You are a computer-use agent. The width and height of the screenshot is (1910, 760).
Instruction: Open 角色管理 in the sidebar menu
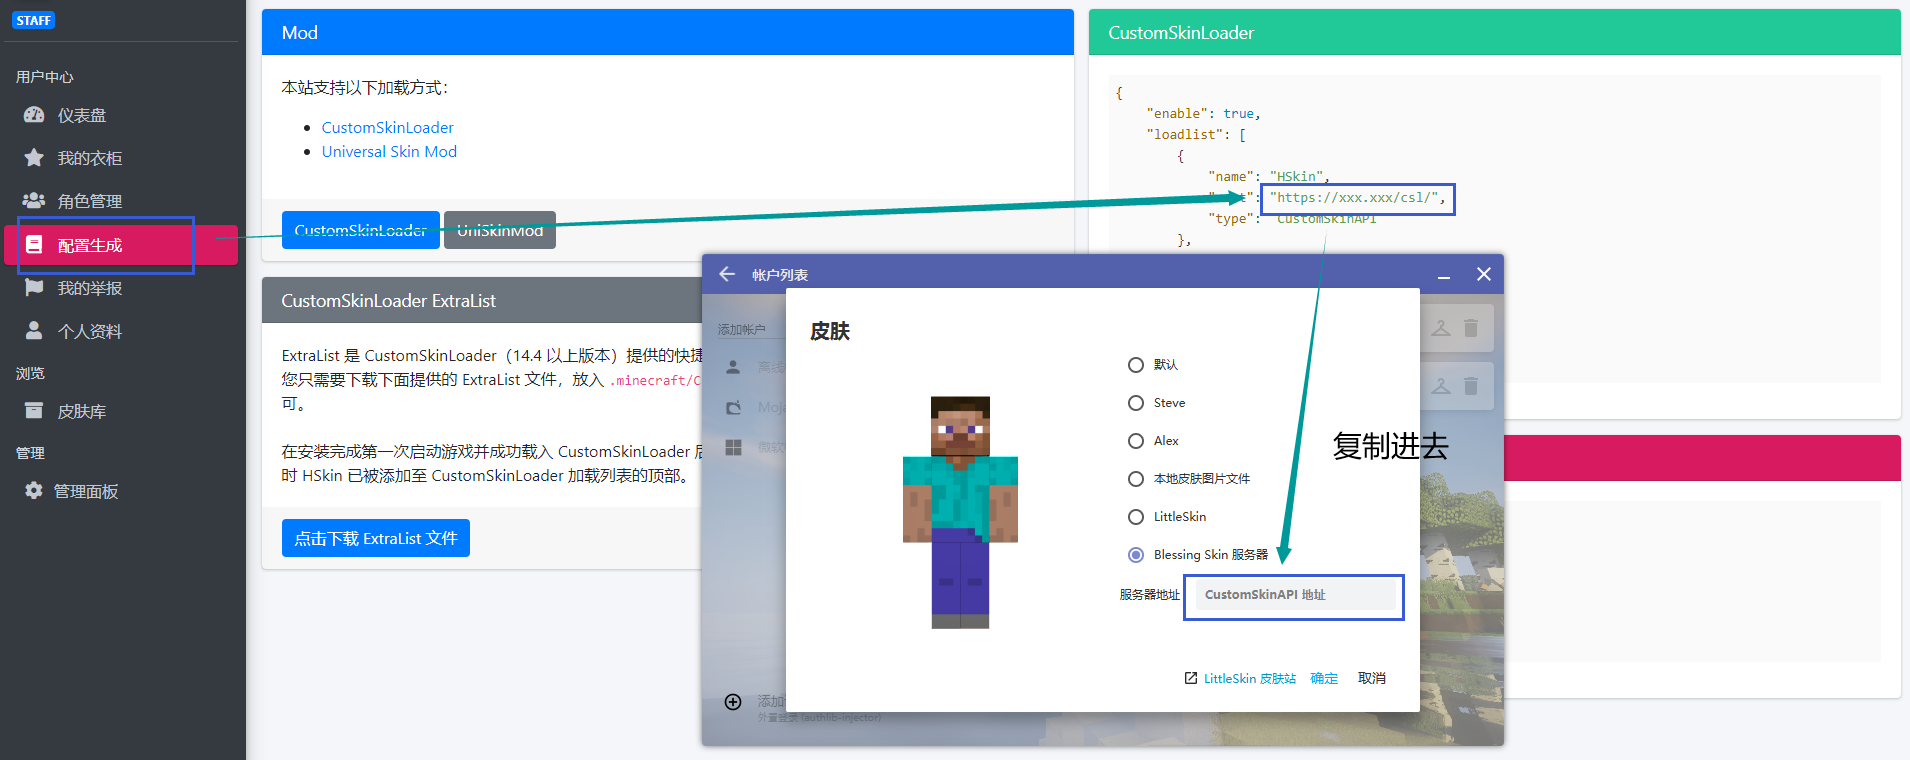click(x=121, y=201)
